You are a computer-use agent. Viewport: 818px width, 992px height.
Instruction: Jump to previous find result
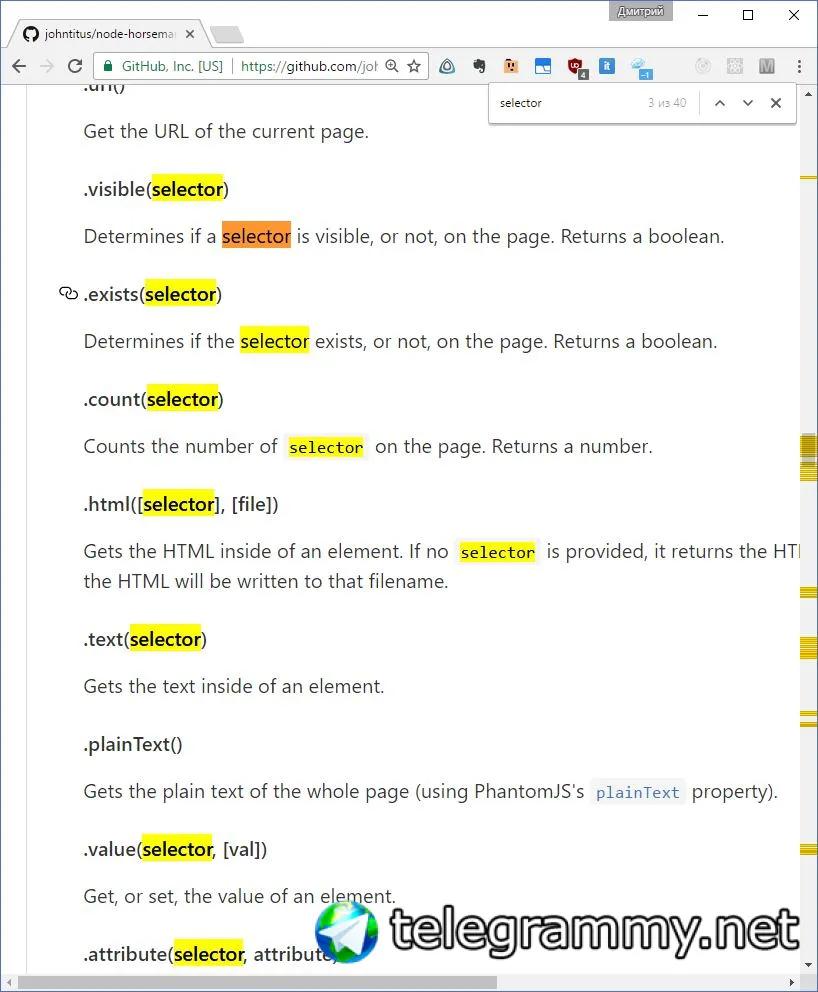pos(720,103)
